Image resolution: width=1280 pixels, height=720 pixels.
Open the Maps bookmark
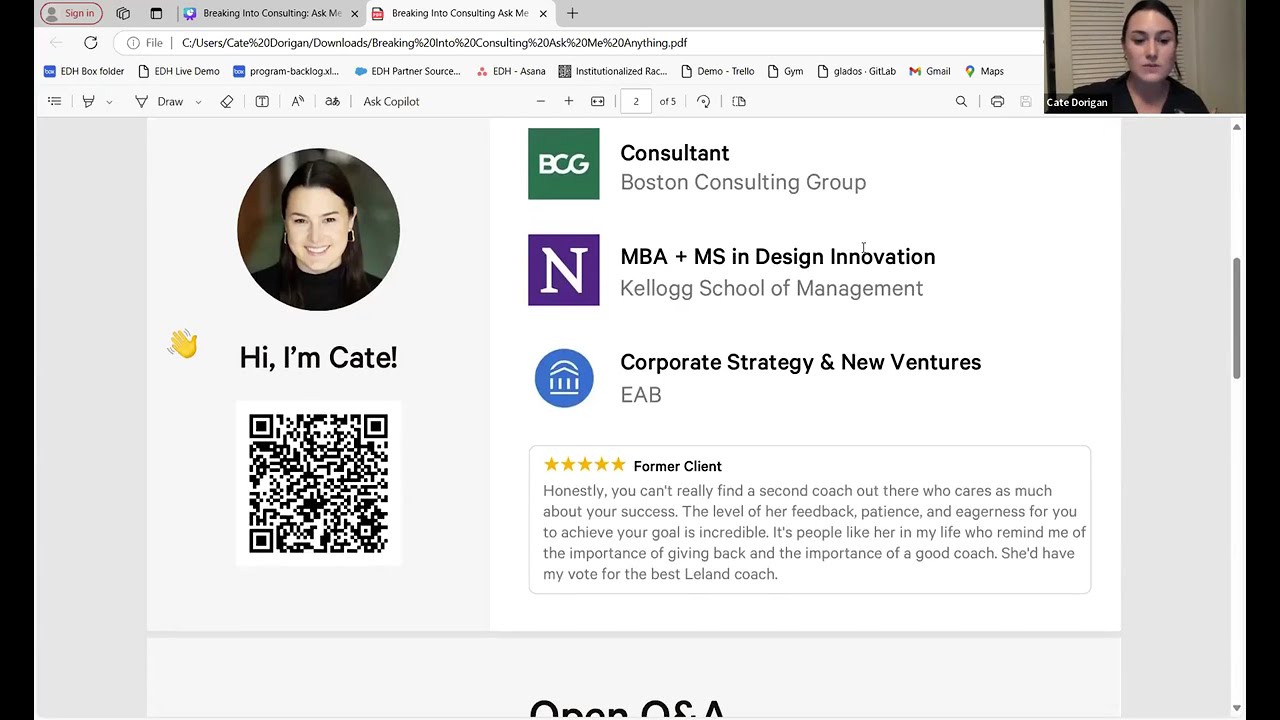[x=984, y=71]
